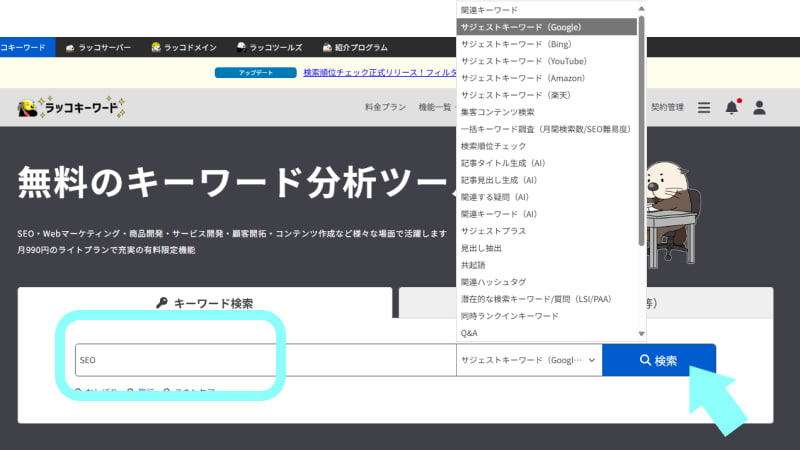800x450 pixels.
Task: Select 検索順位チェック option in list
Action: [x=546, y=146]
